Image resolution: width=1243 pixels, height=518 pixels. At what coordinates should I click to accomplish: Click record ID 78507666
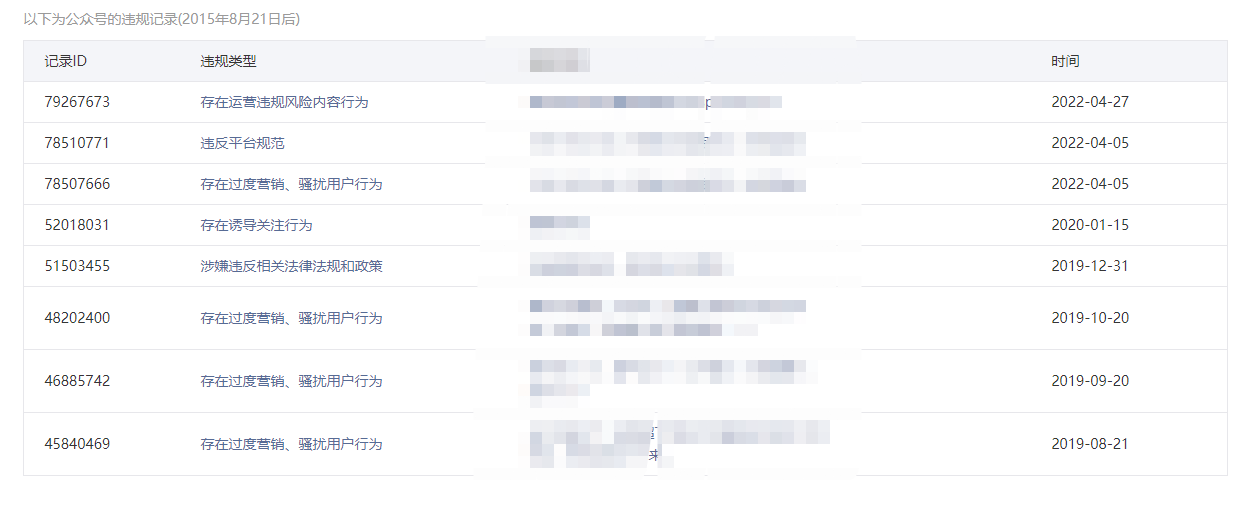pyautogui.click(x=77, y=184)
